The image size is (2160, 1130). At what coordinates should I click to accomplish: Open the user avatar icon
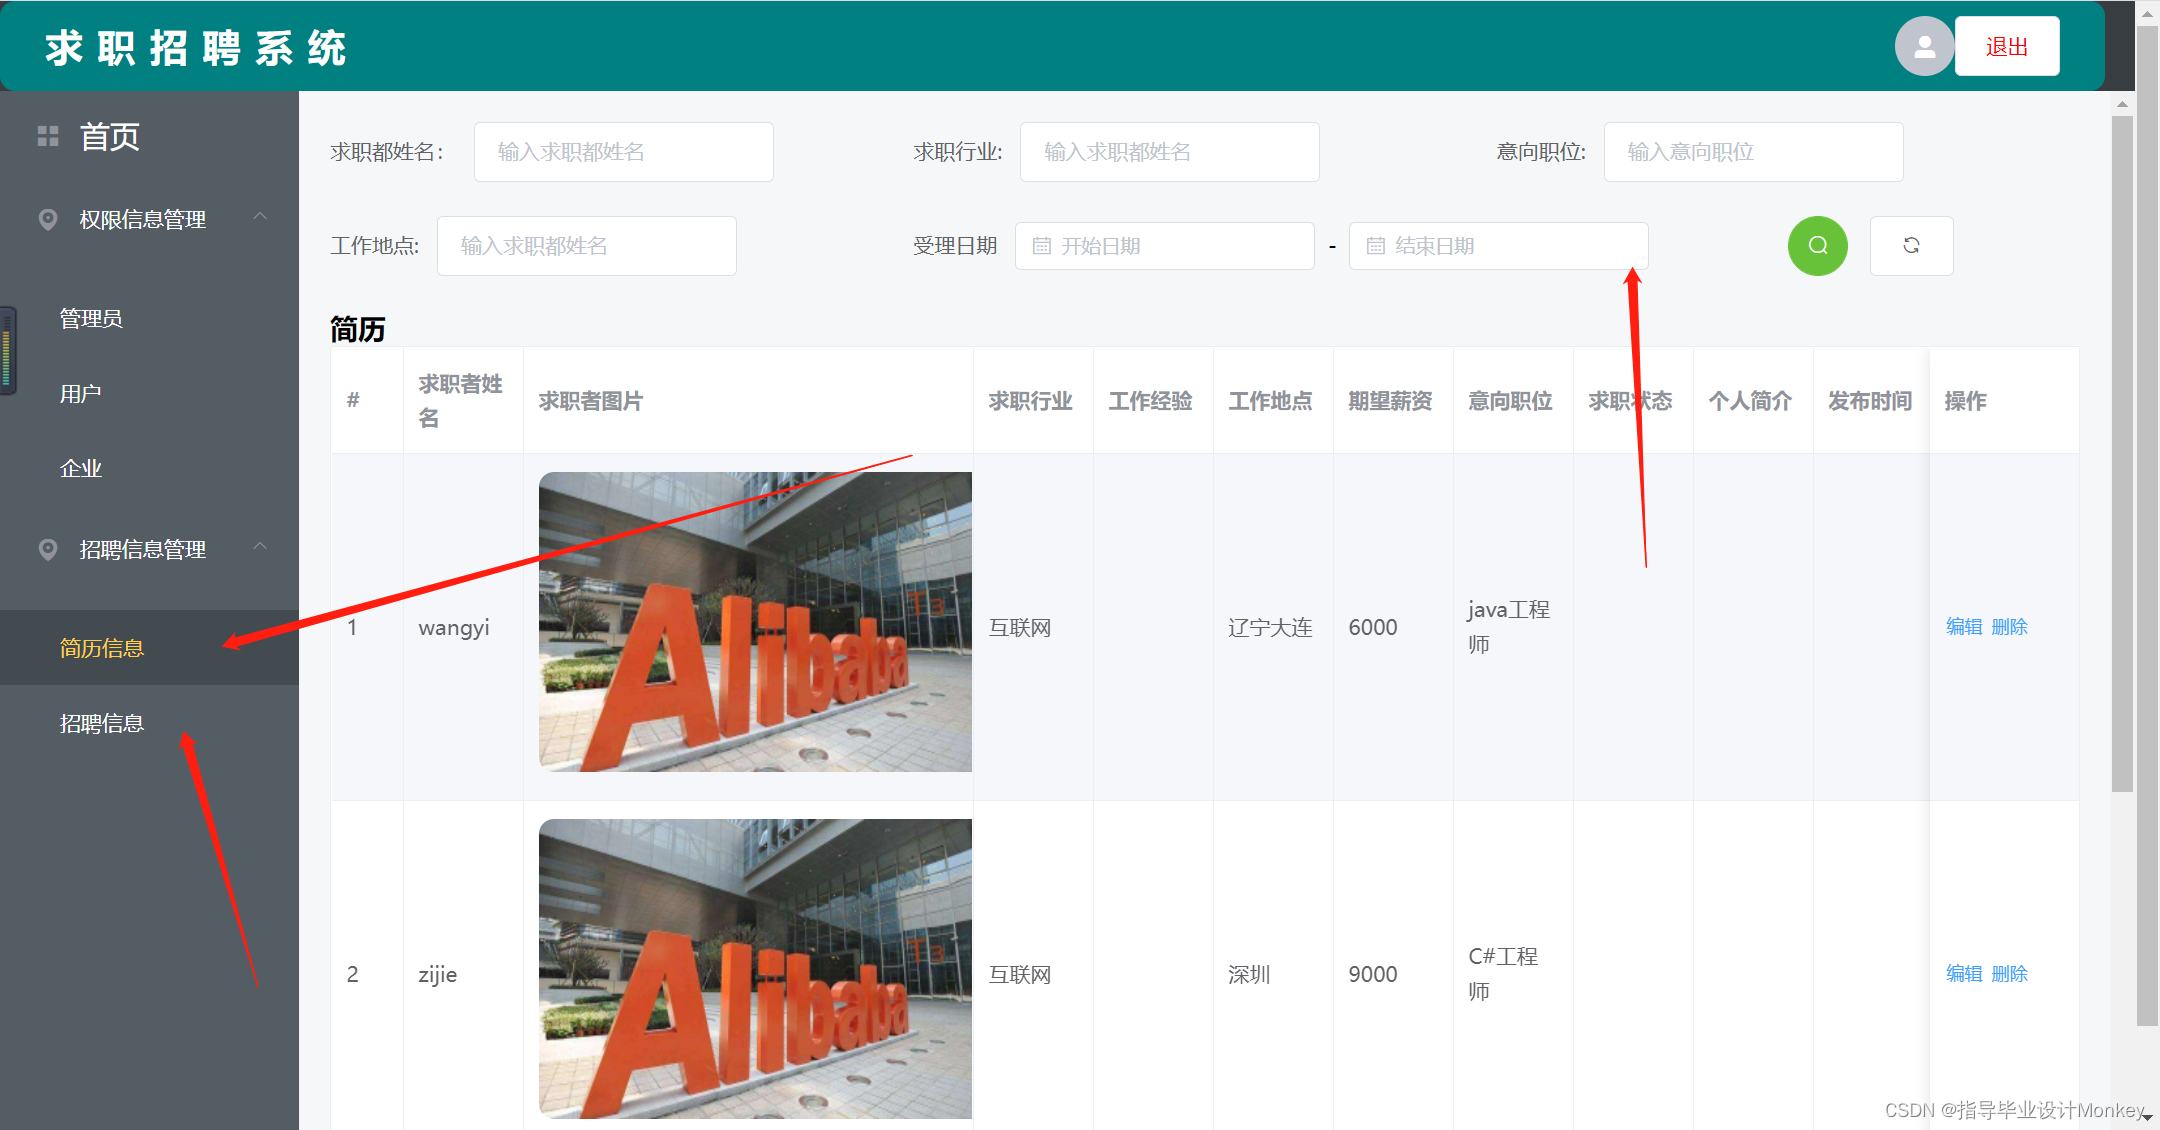click(x=1924, y=46)
